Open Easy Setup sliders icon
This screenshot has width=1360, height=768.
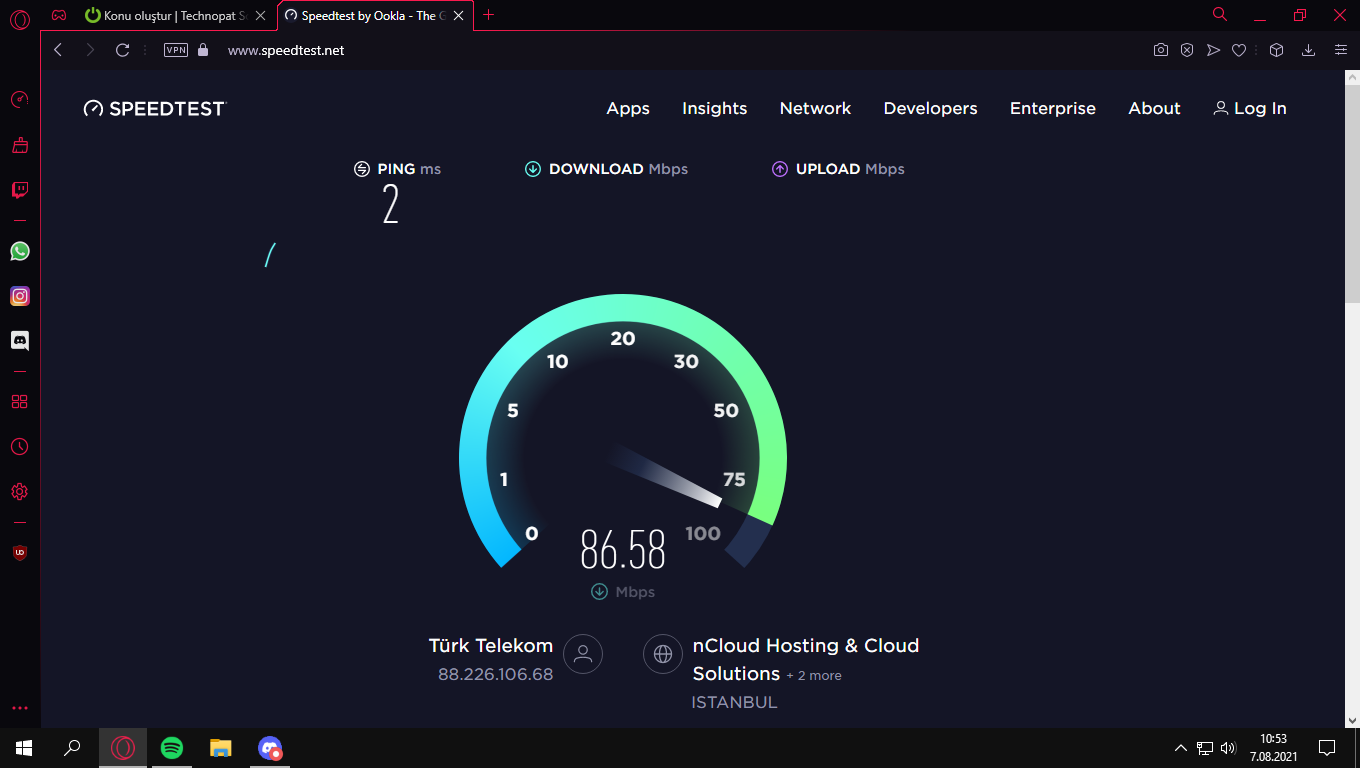(1341, 50)
